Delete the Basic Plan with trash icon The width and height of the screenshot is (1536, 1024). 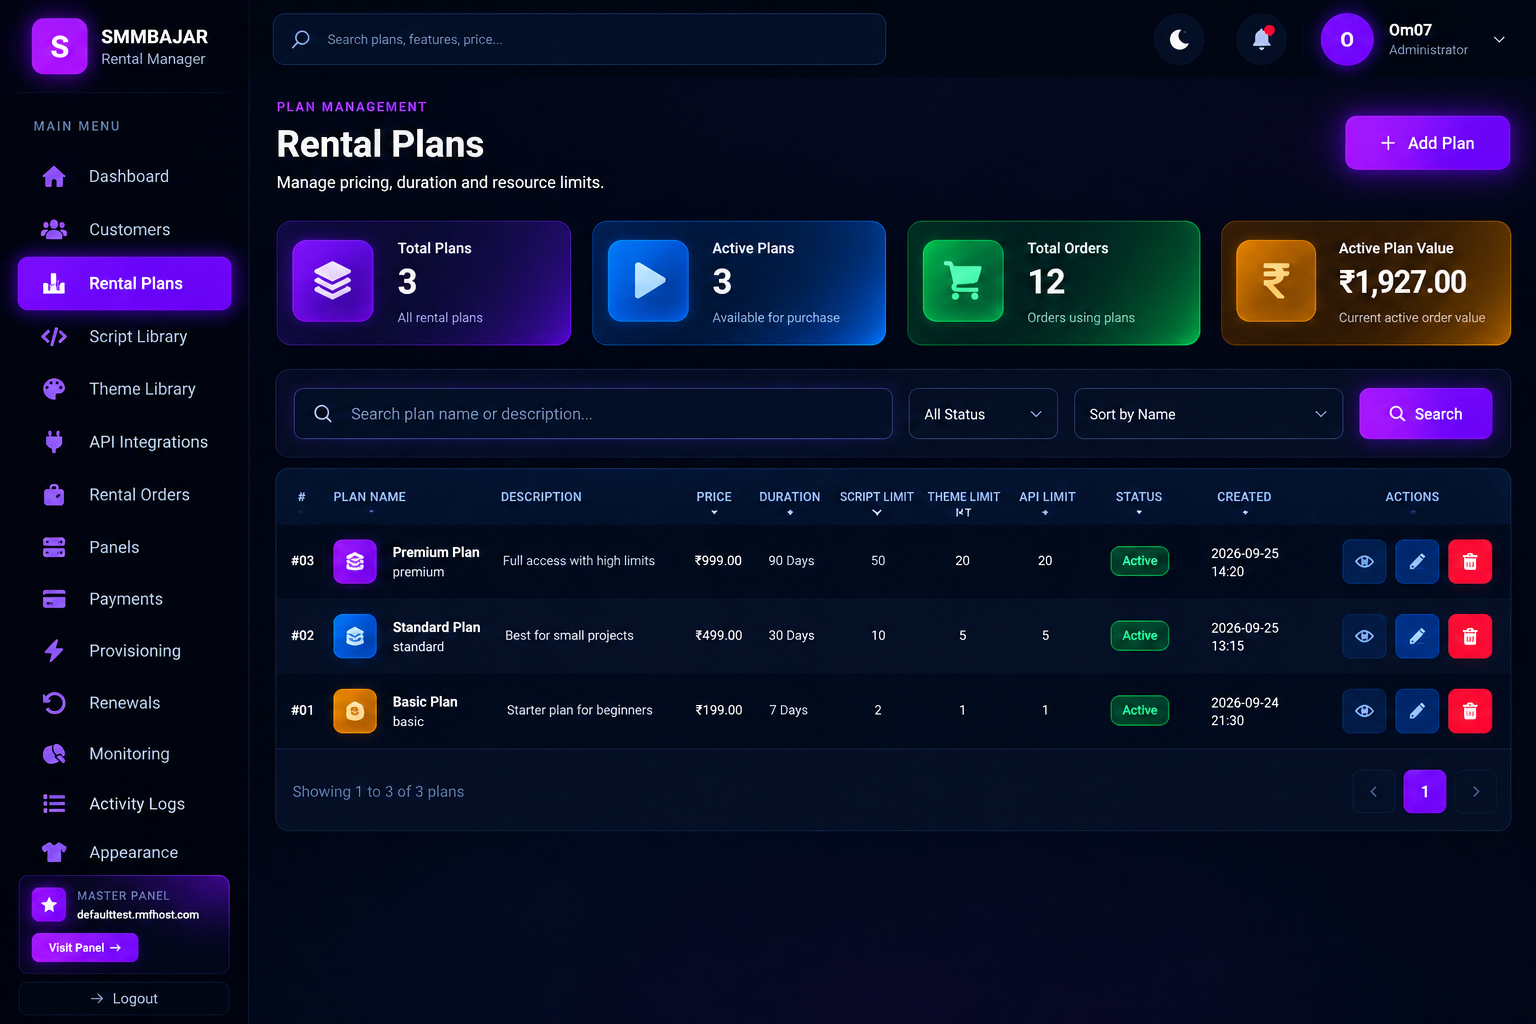coord(1470,711)
